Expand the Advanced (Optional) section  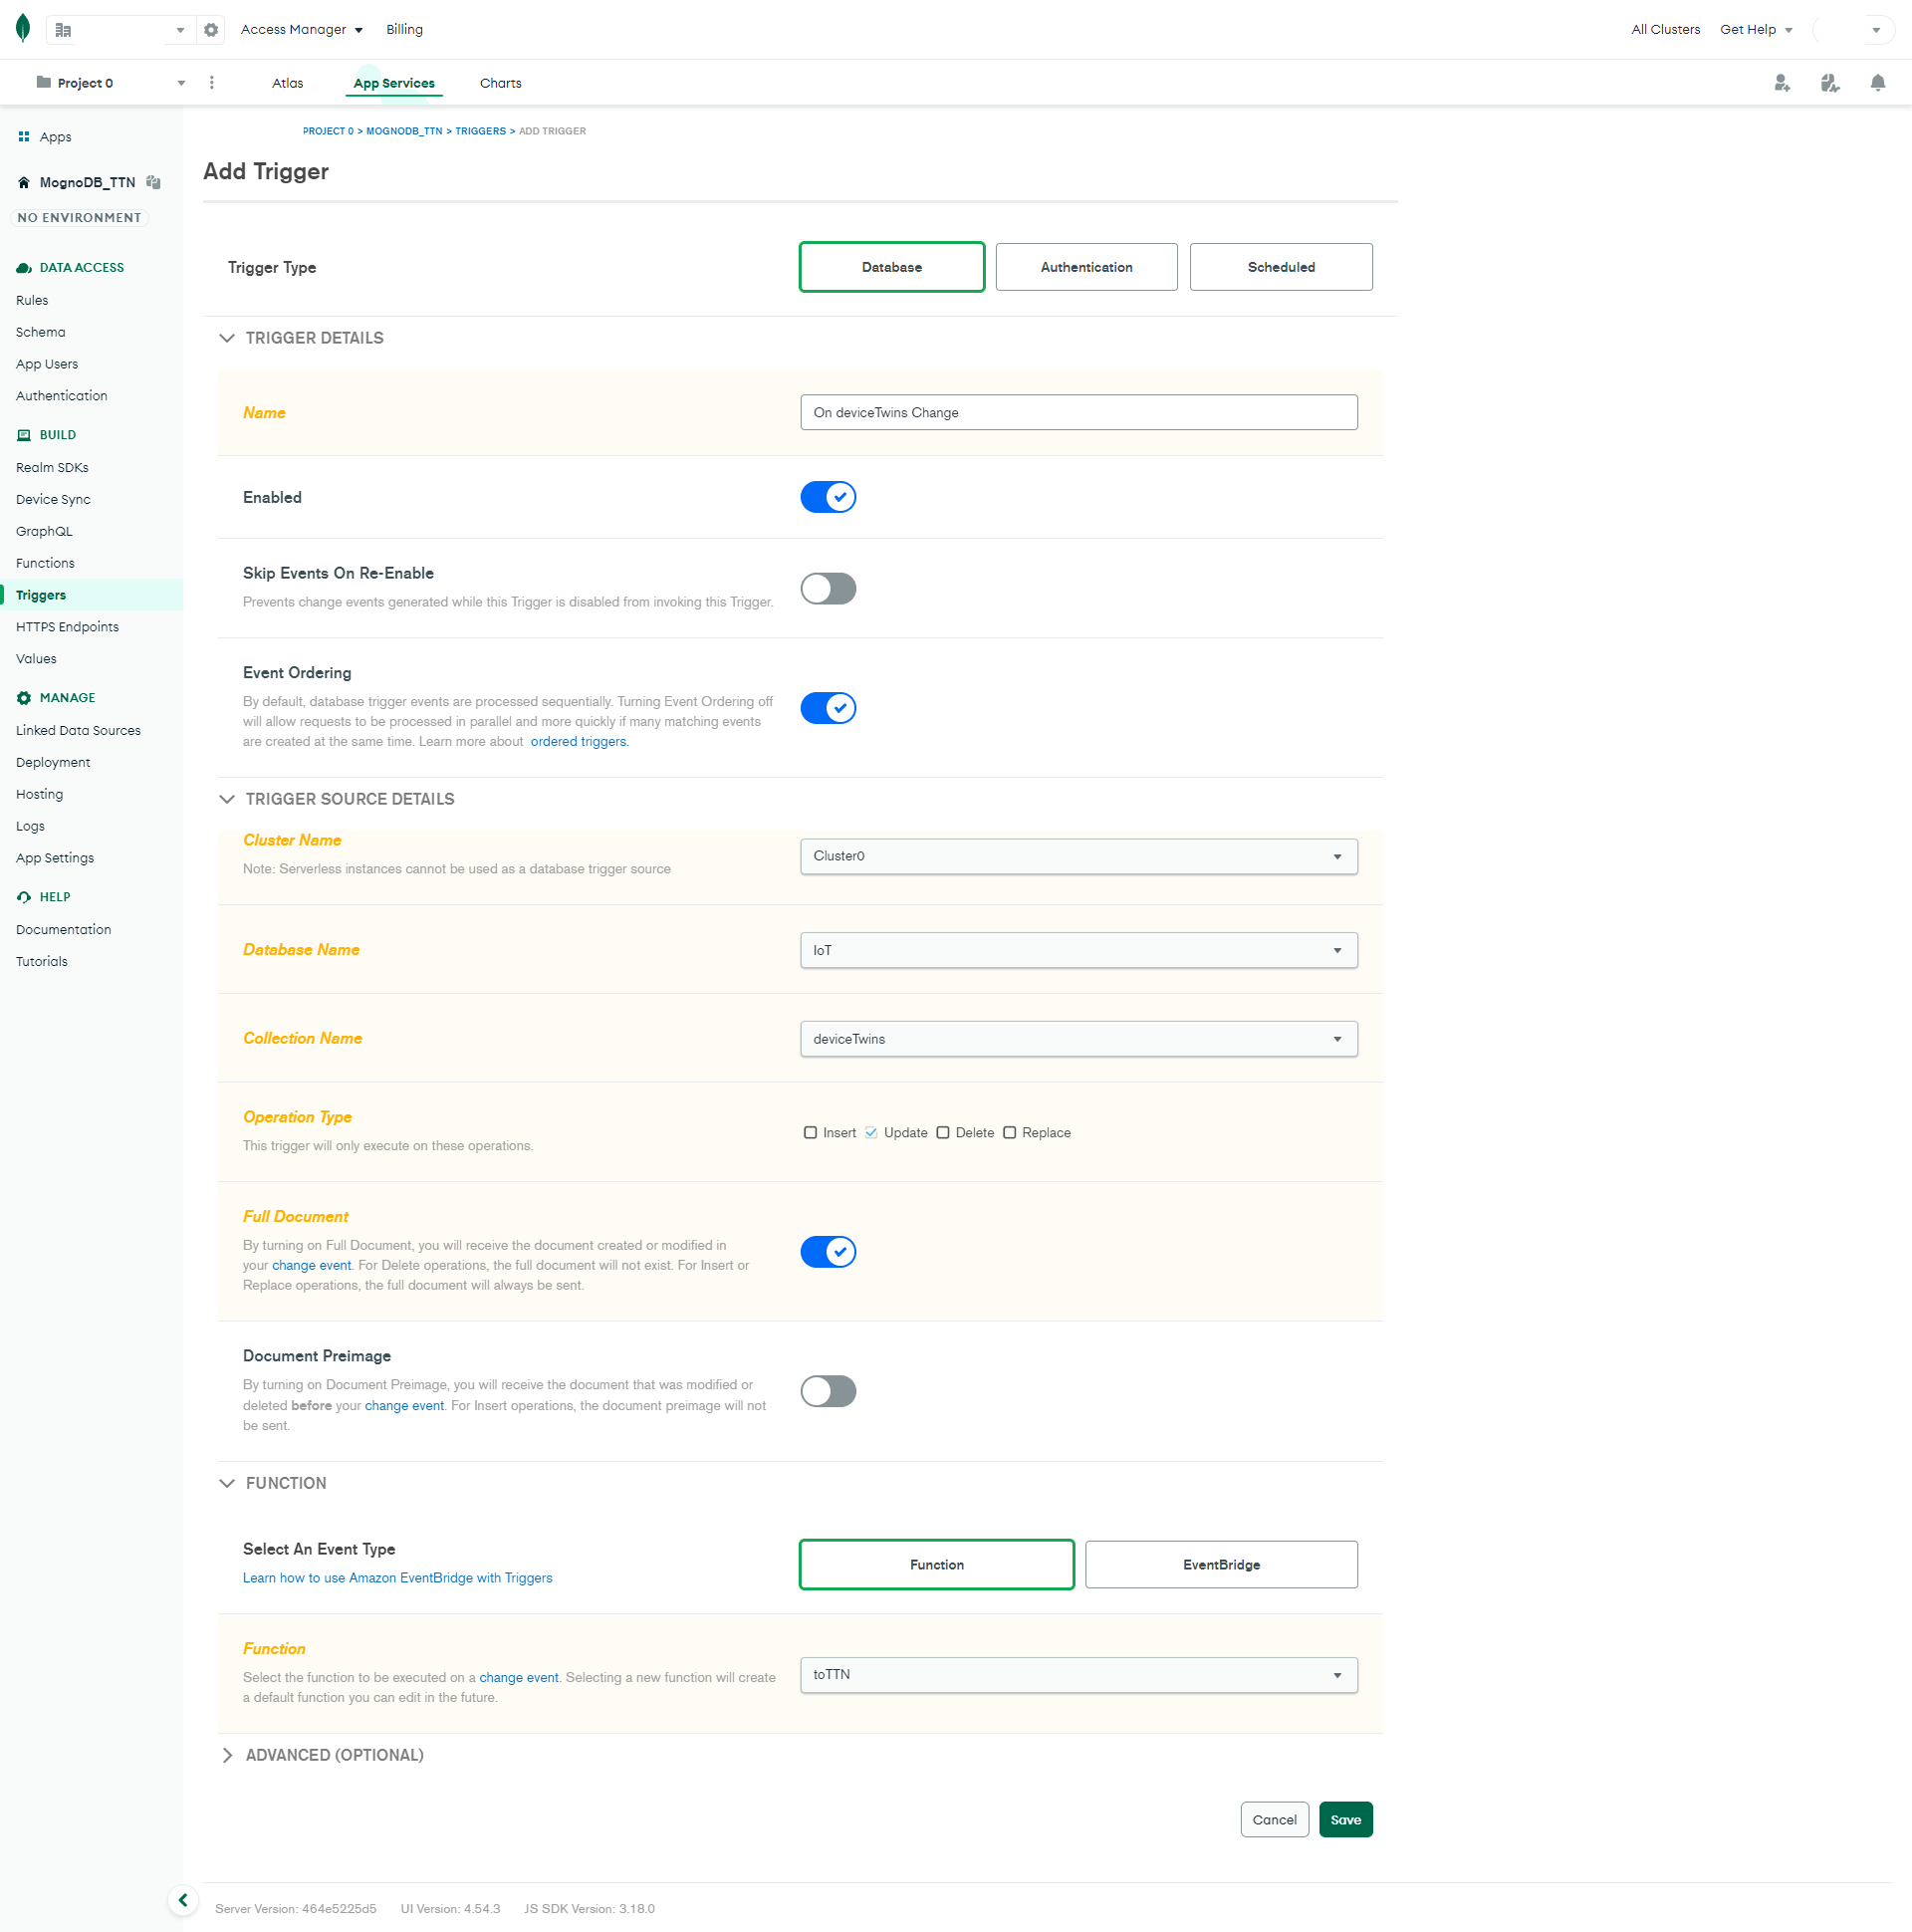point(322,1755)
